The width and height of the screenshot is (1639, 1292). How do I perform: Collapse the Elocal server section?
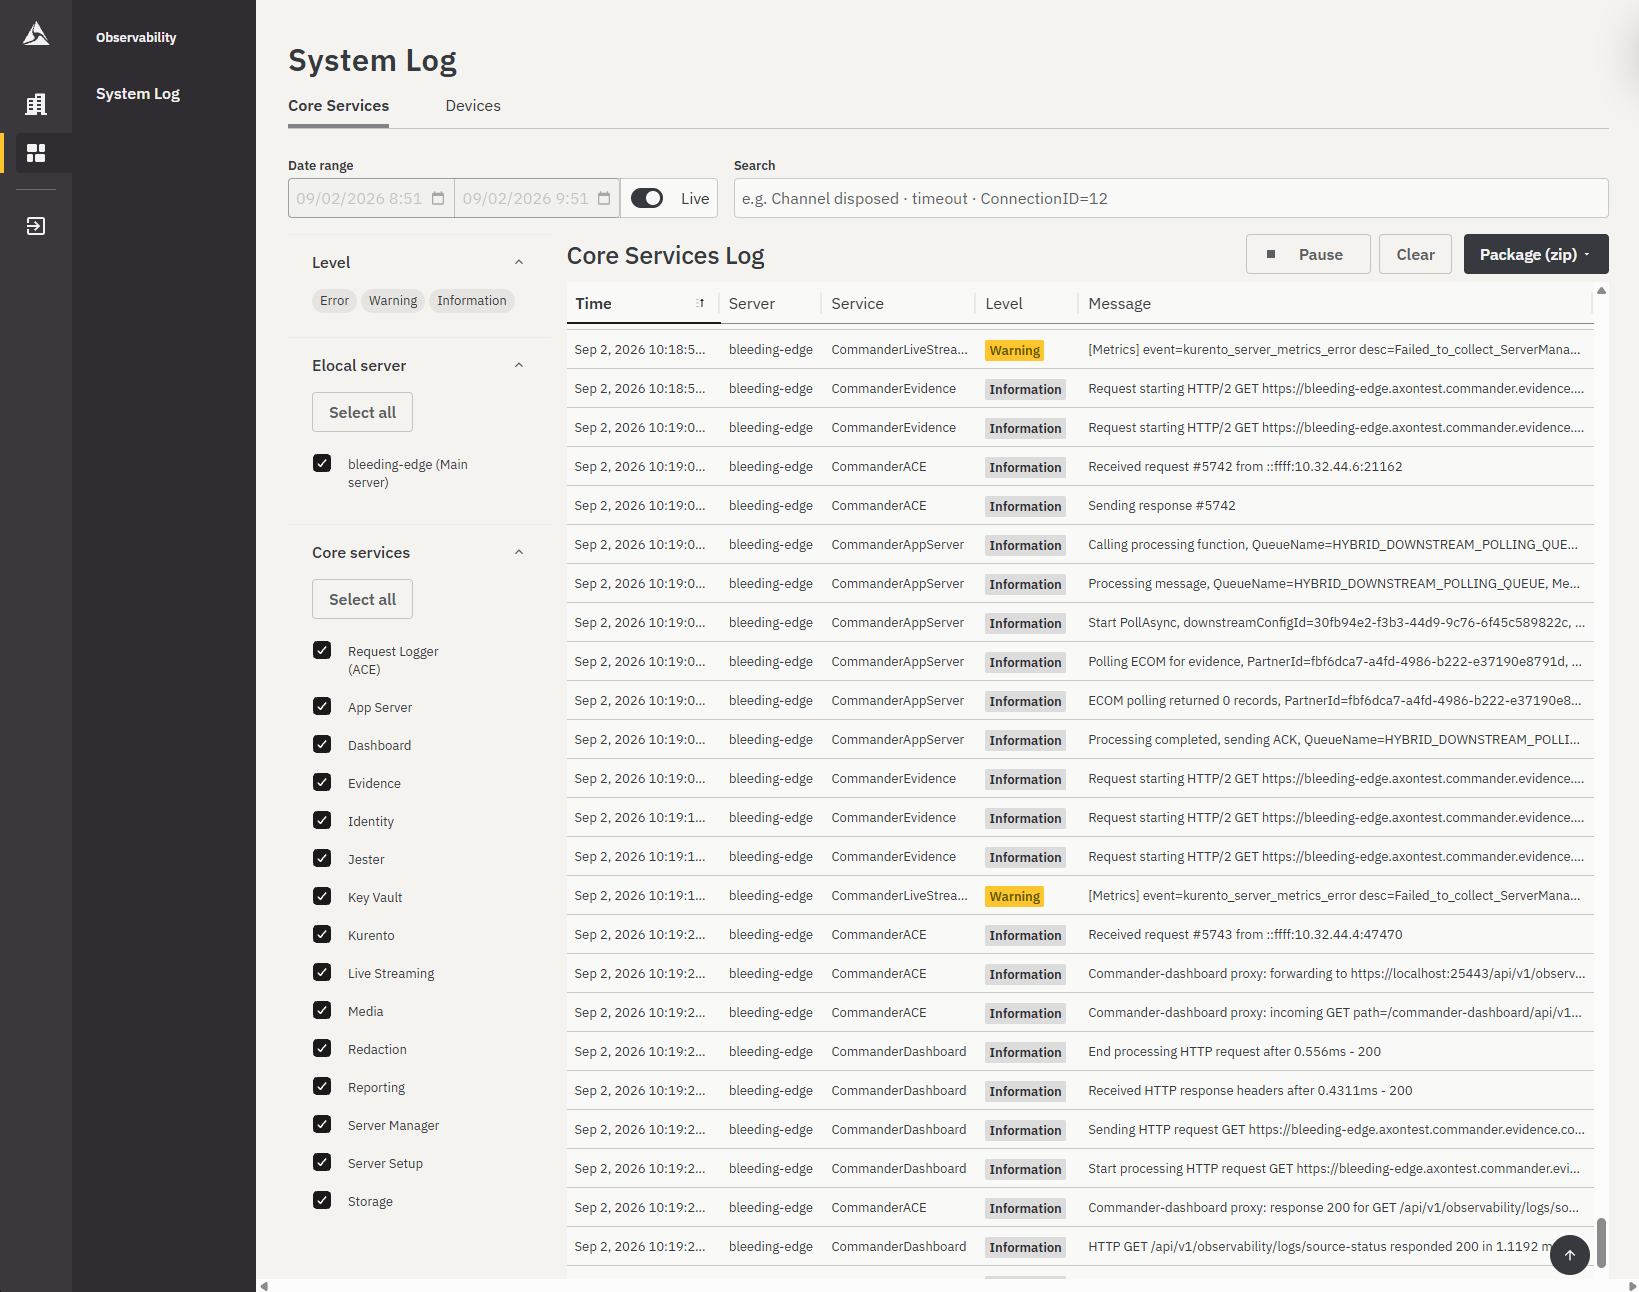point(519,365)
